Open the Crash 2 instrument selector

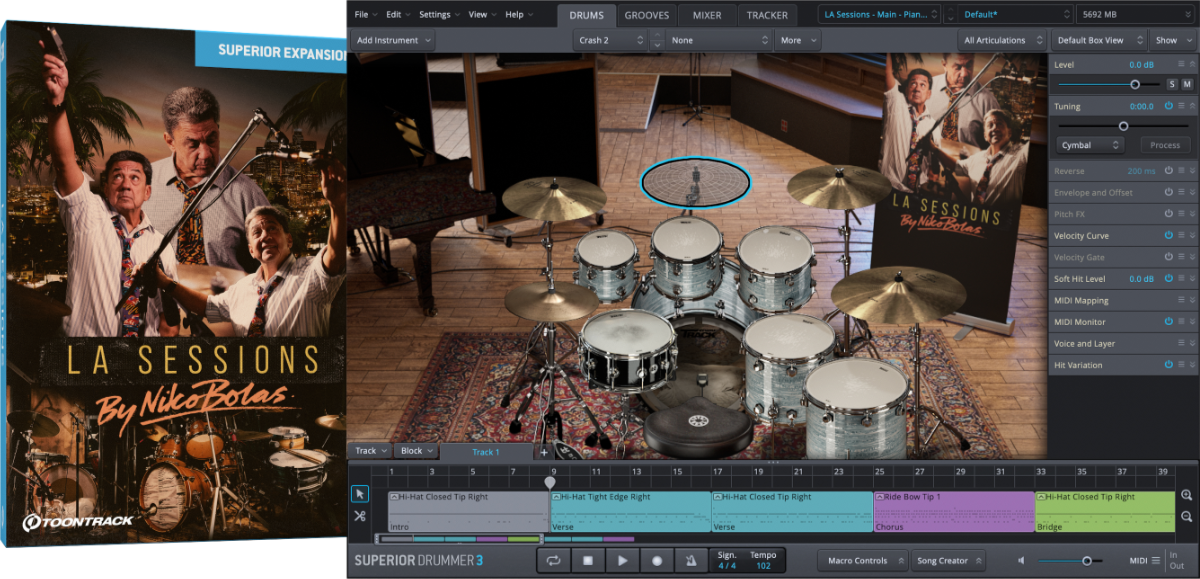tap(610, 40)
